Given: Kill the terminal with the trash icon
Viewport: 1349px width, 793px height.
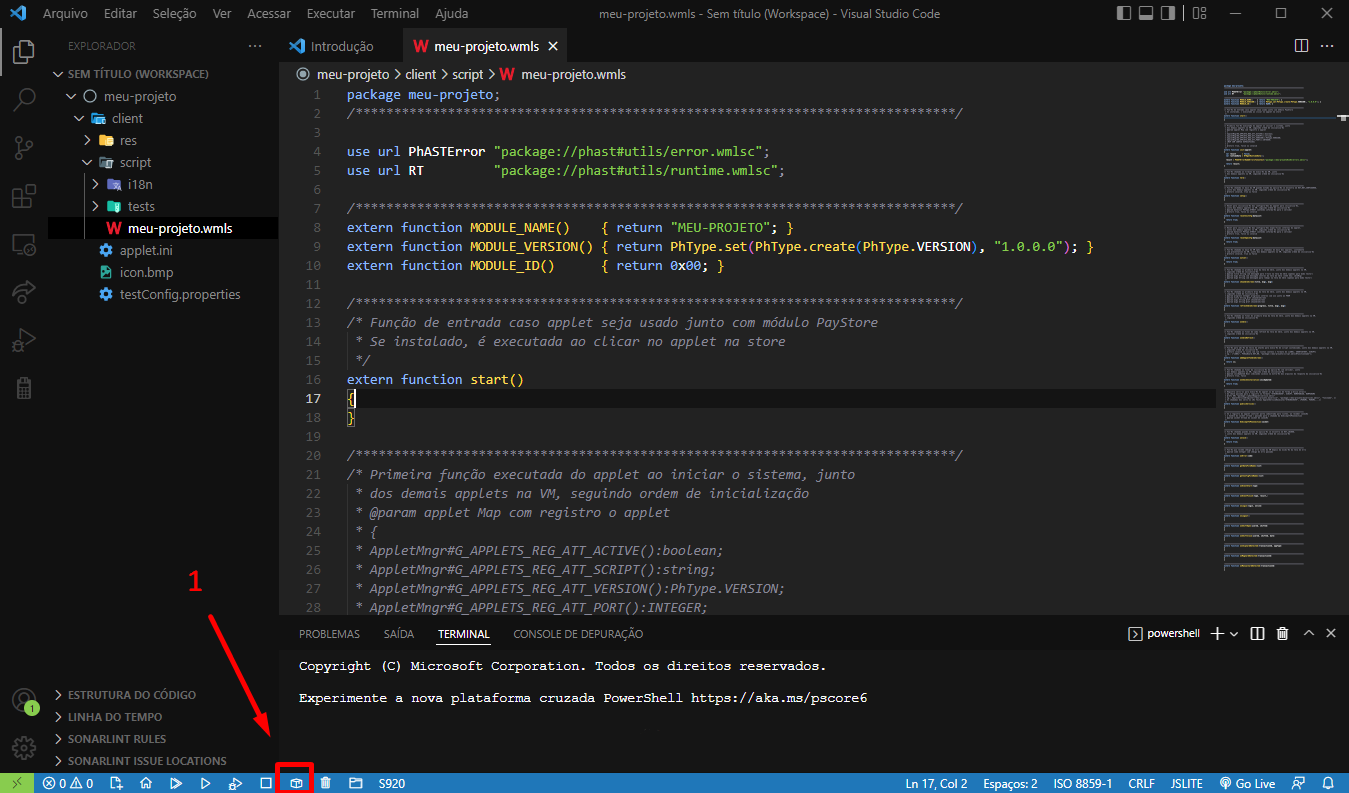Looking at the screenshot, I should (1282, 633).
